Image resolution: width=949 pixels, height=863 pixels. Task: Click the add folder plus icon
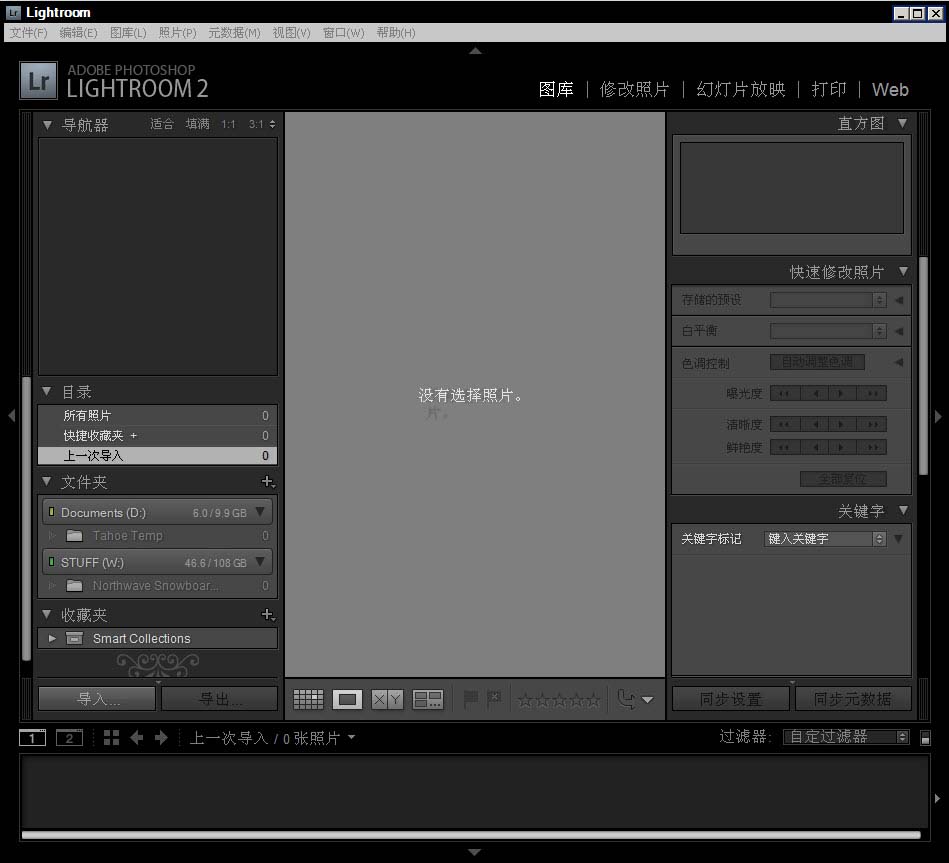pyautogui.click(x=267, y=482)
